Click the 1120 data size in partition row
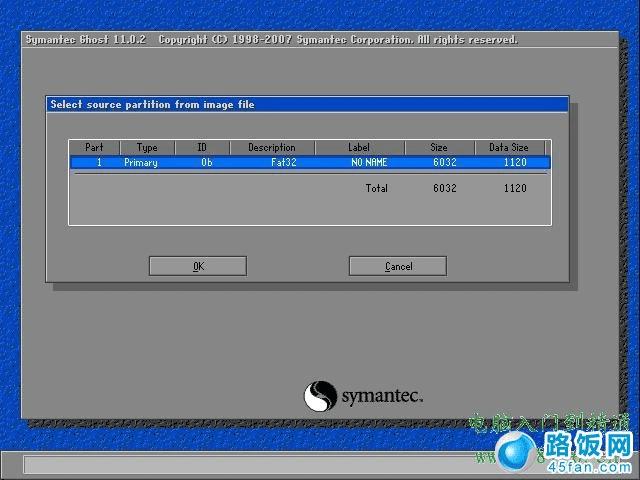This screenshot has height=480, width=640. 515,162
